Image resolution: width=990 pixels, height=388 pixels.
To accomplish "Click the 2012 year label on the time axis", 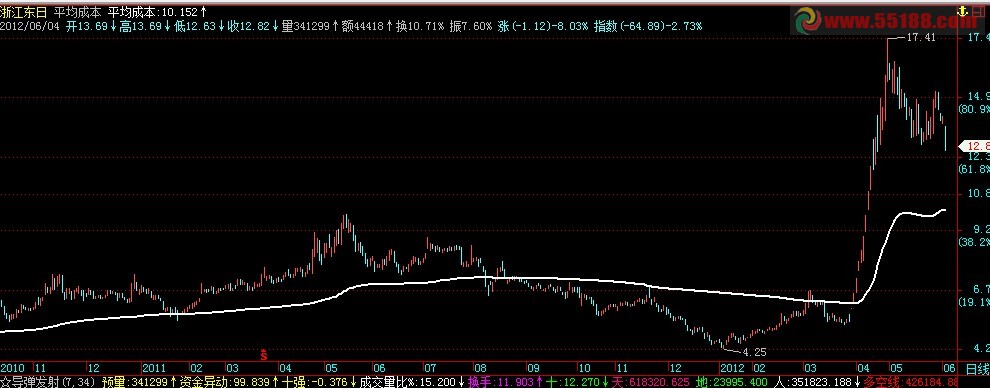I will click(732, 367).
